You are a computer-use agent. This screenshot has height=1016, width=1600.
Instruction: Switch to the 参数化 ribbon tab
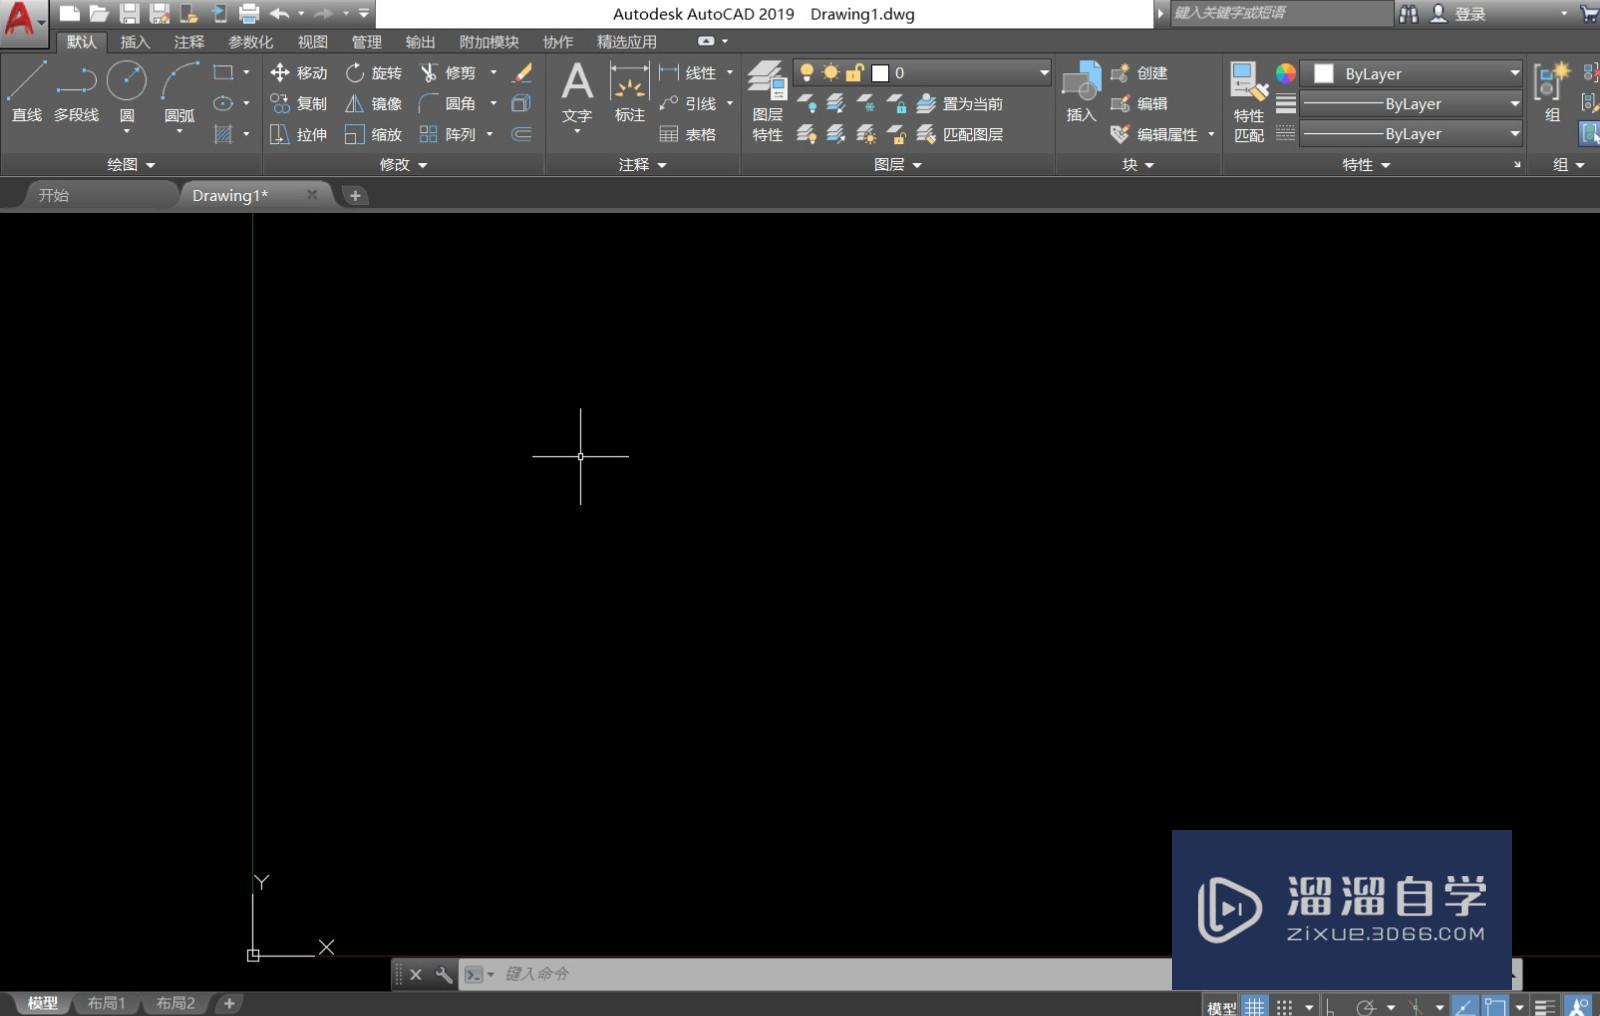click(250, 41)
